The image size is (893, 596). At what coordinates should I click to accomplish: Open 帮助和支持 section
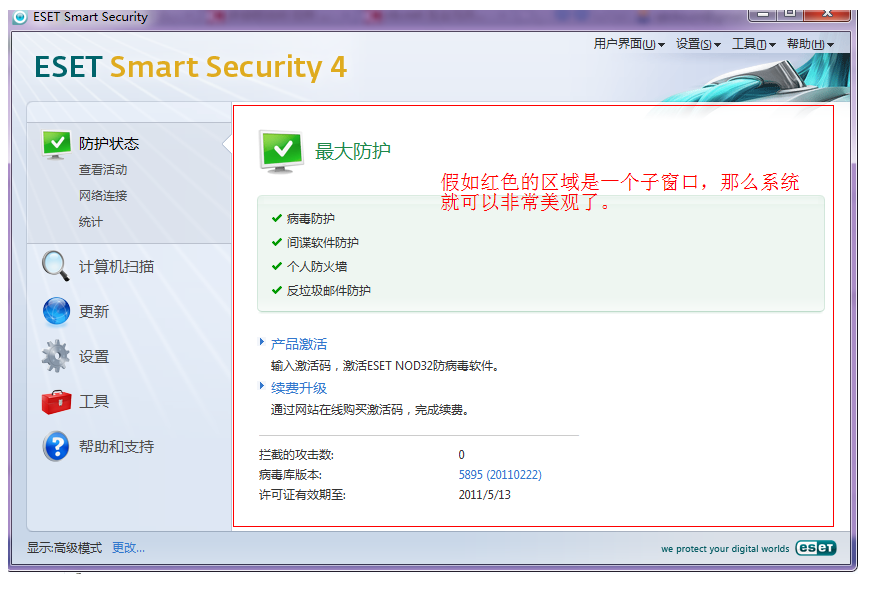(116, 446)
